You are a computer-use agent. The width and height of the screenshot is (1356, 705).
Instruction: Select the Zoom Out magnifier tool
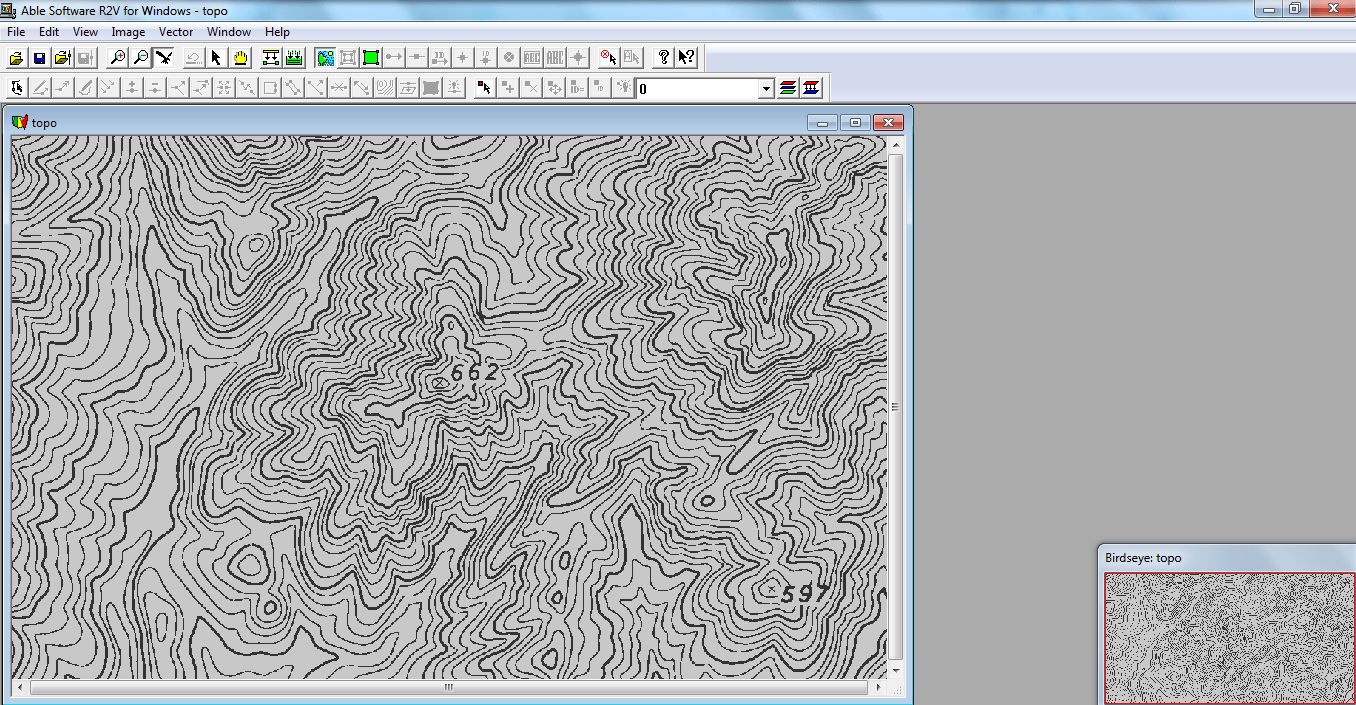click(141, 58)
